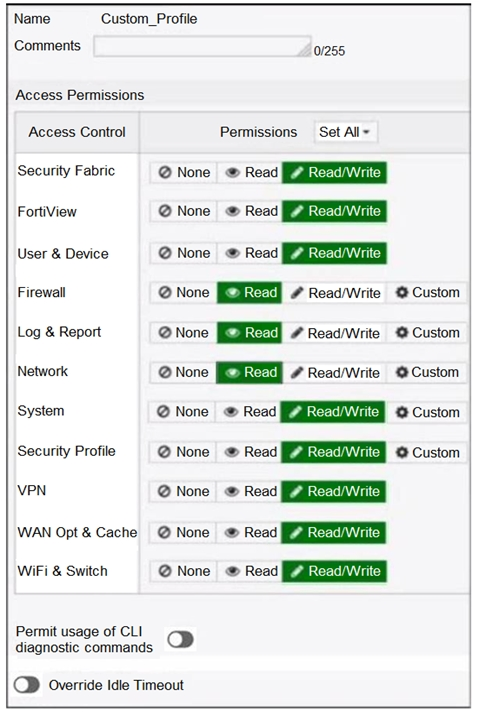Viewport: 479px width, 716px height.
Task: Click the pencil icon for Firewall Read/Write
Action: point(297,293)
